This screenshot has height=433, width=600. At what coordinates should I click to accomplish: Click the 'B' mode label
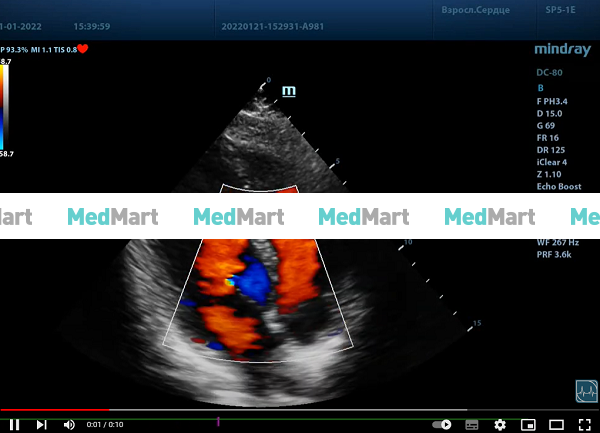540,88
